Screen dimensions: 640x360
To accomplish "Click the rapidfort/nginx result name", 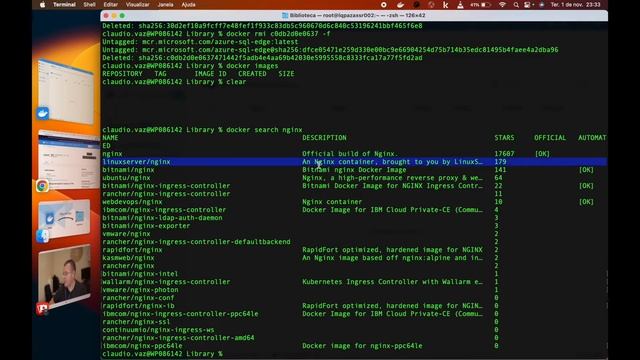I will [x=132, y=250].
